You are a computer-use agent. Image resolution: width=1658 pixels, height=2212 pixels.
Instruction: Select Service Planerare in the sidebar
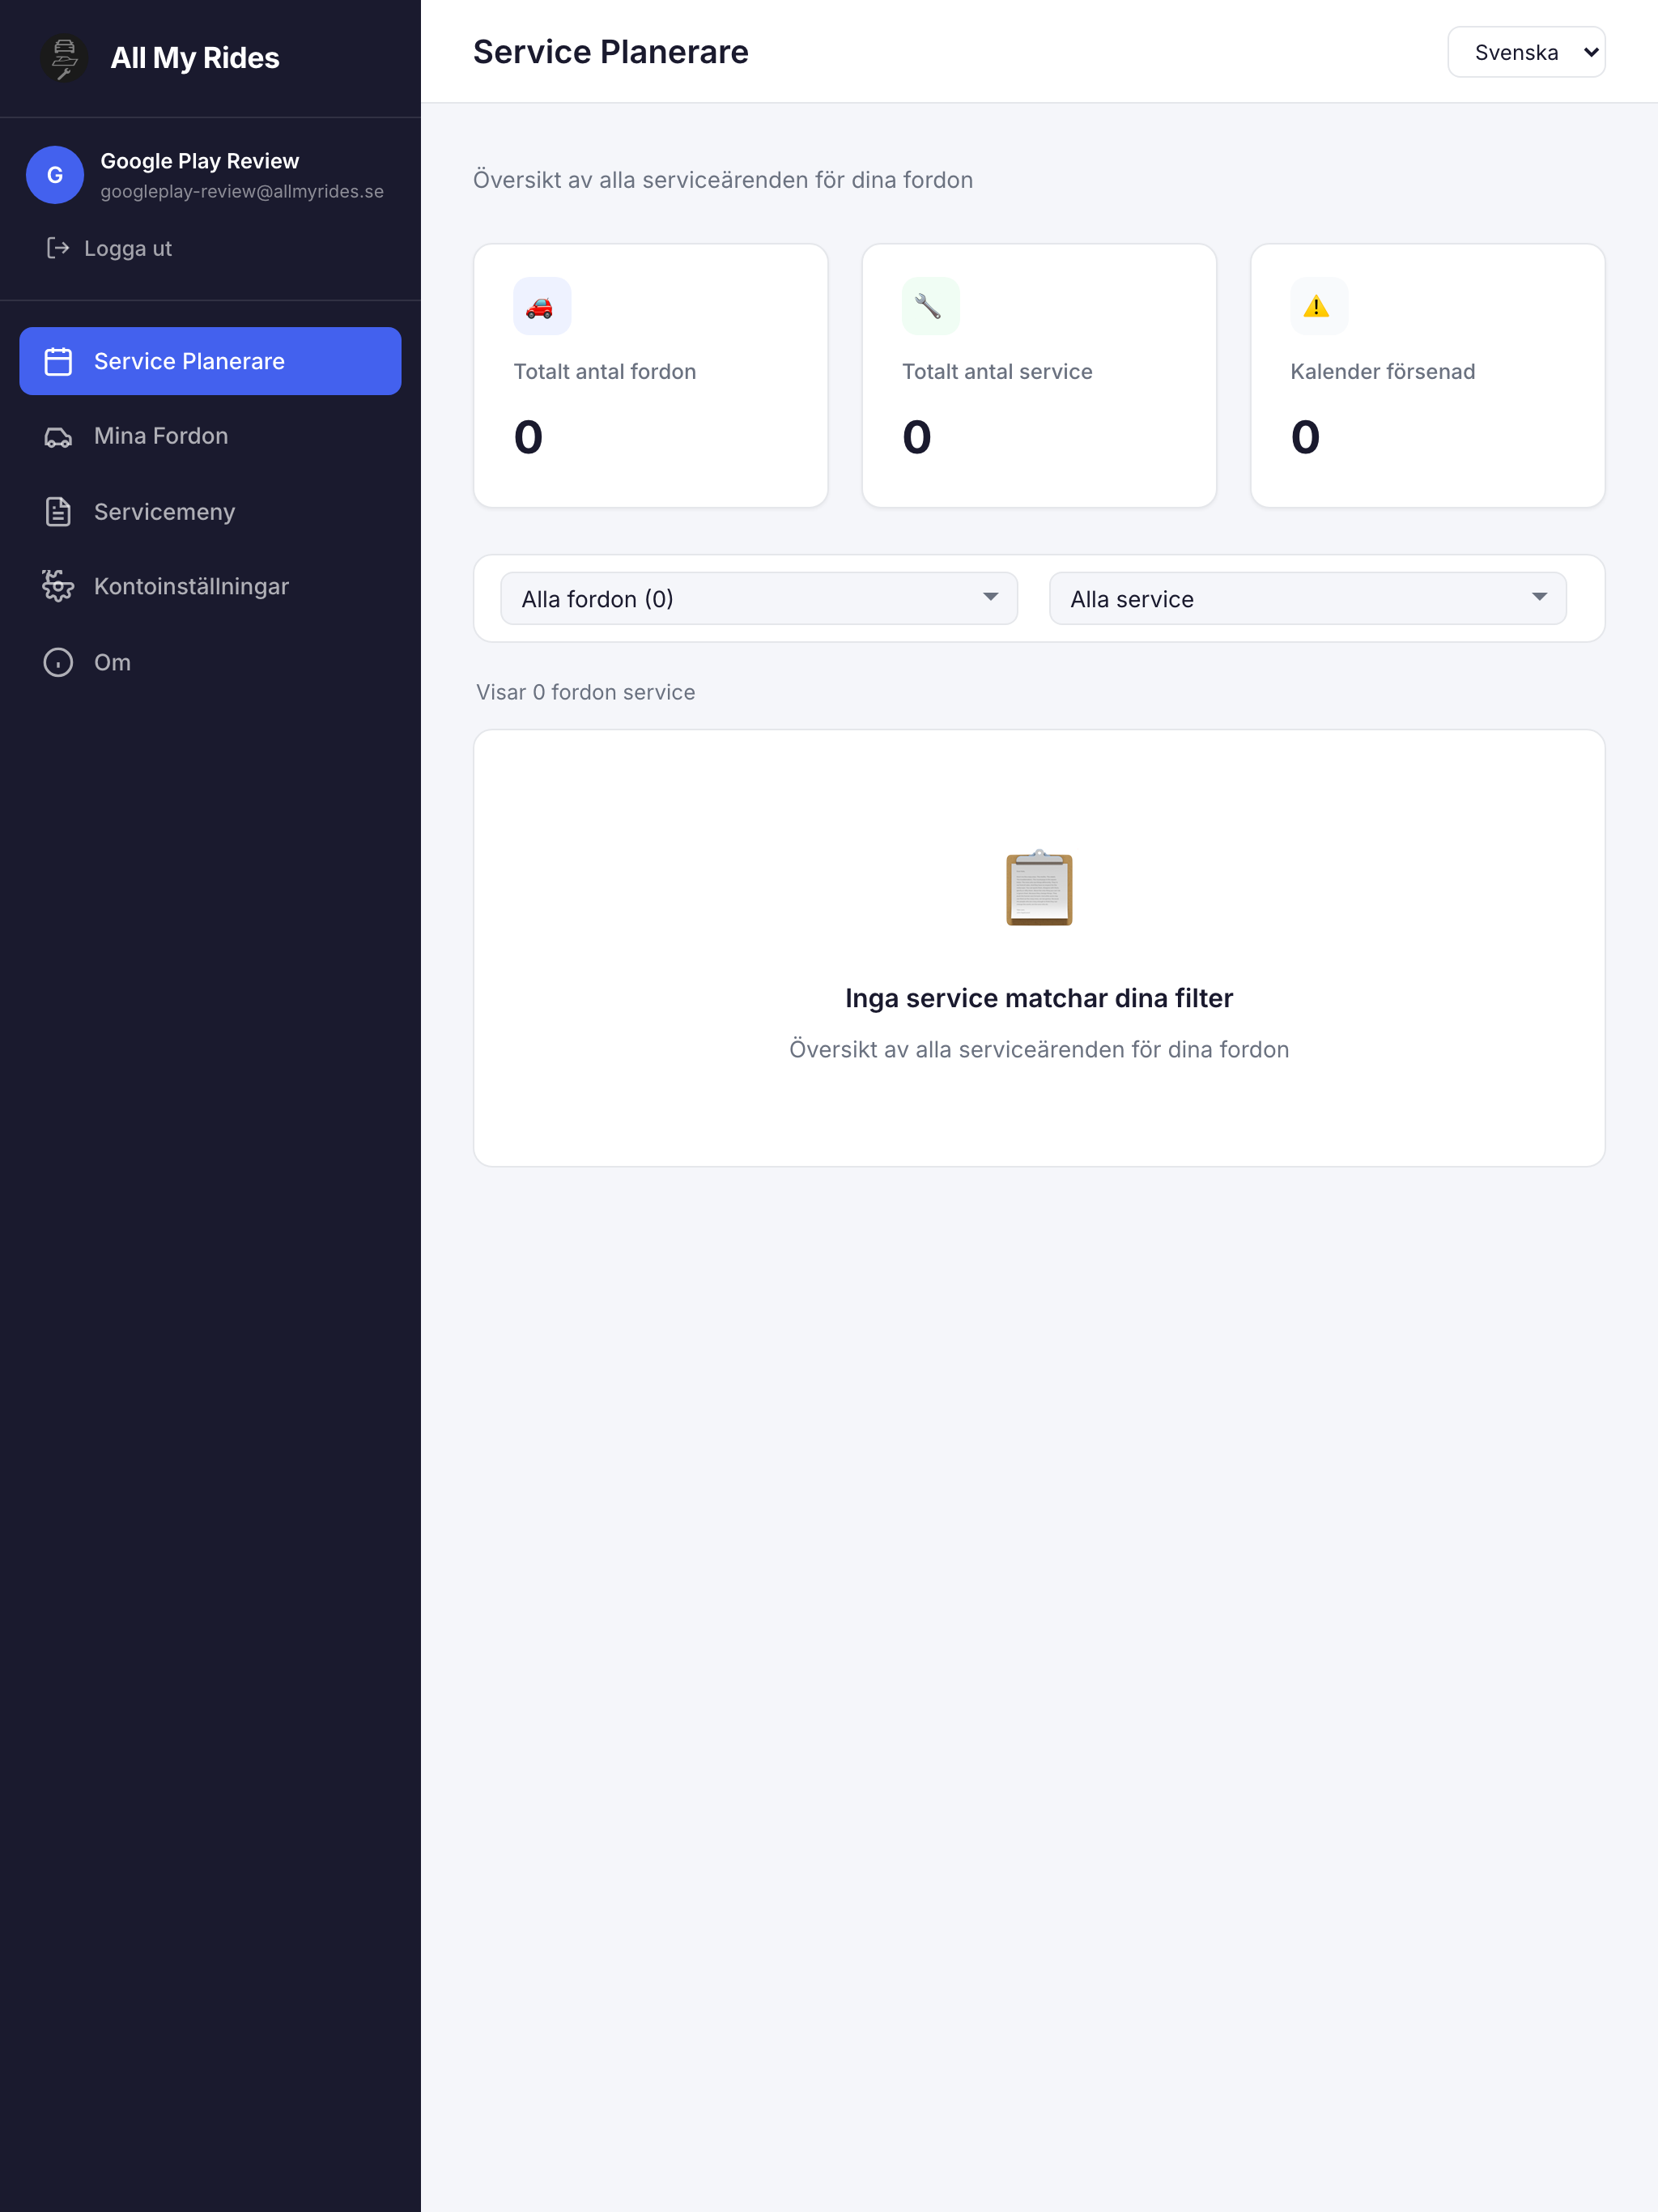point(210,361)
